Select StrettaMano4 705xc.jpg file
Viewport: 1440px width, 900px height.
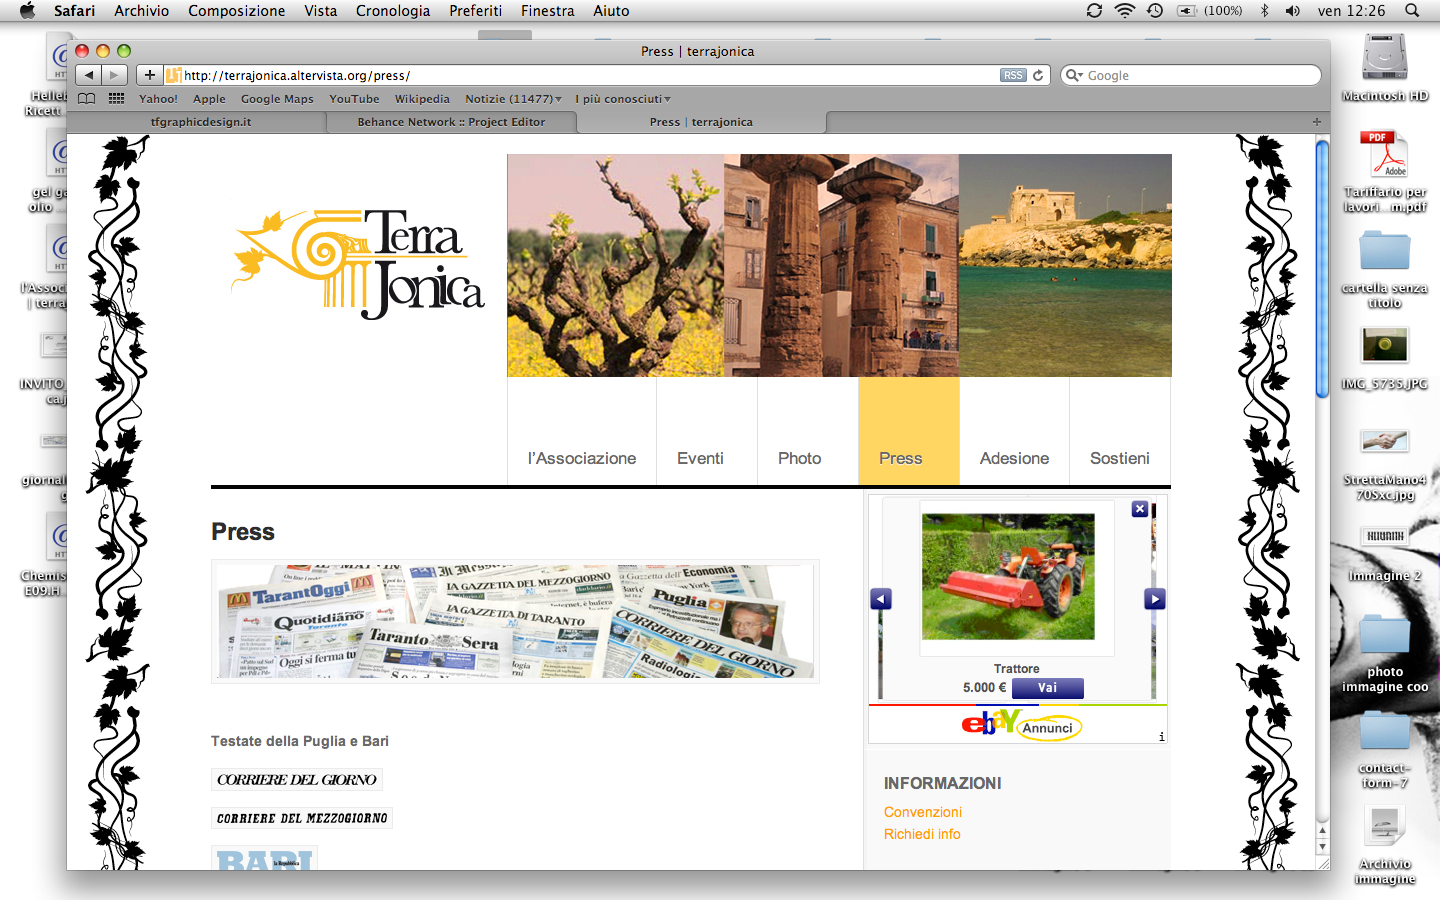click(1384, 441)
